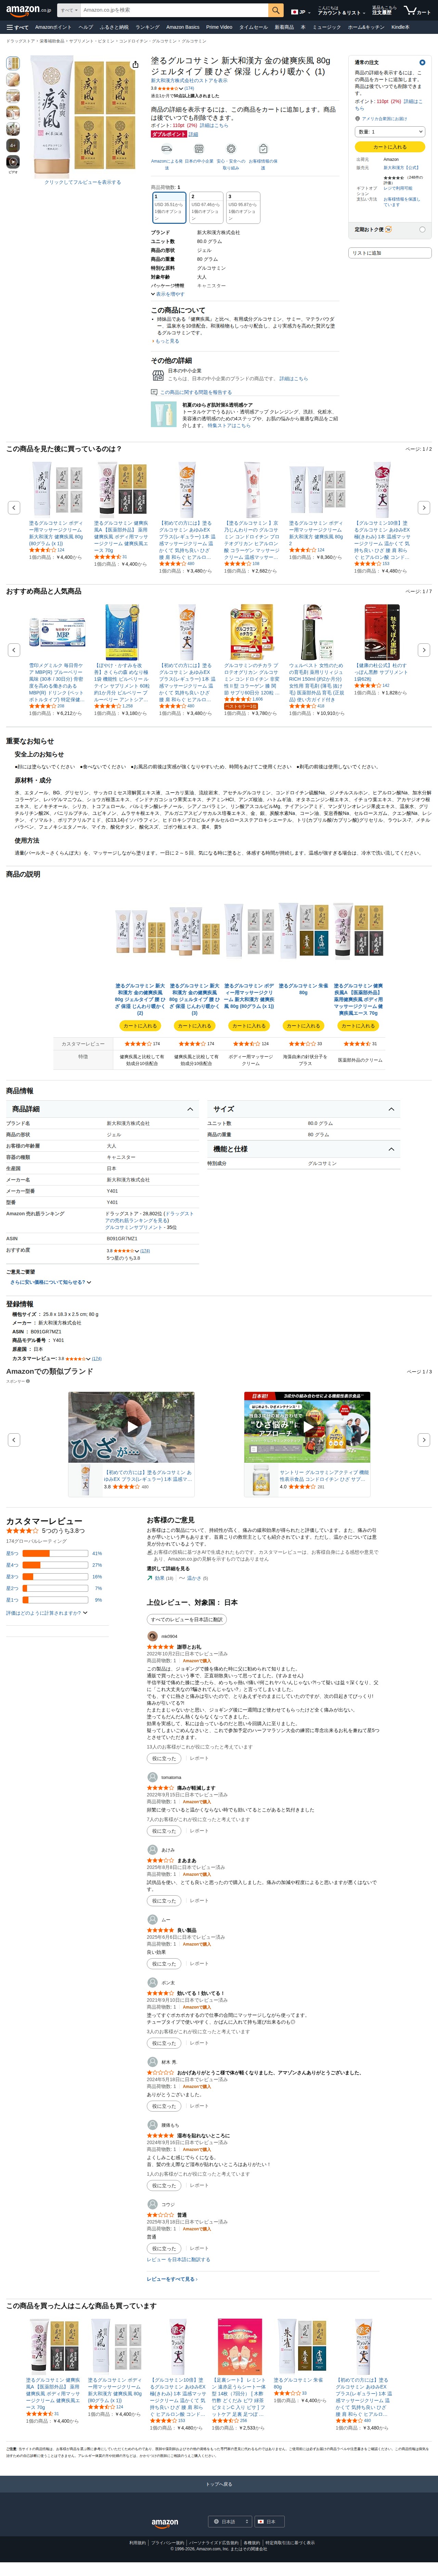The height and width of the screenshot is (2576, 438).
Task: Click クリックしてフルビューを表示する link
Action: (x=82, y=182)
